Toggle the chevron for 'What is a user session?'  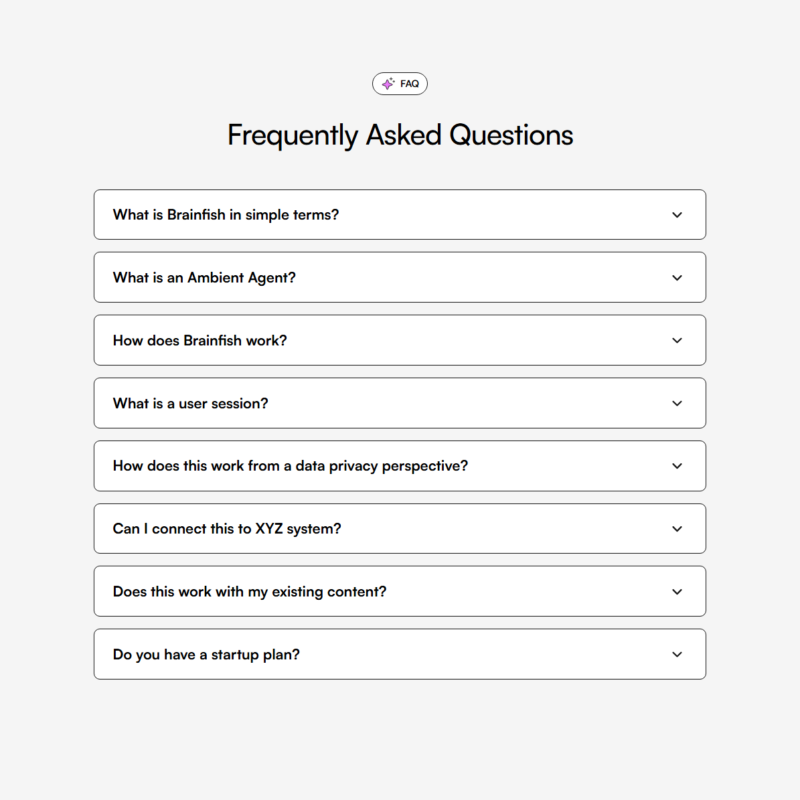(677, 404)
